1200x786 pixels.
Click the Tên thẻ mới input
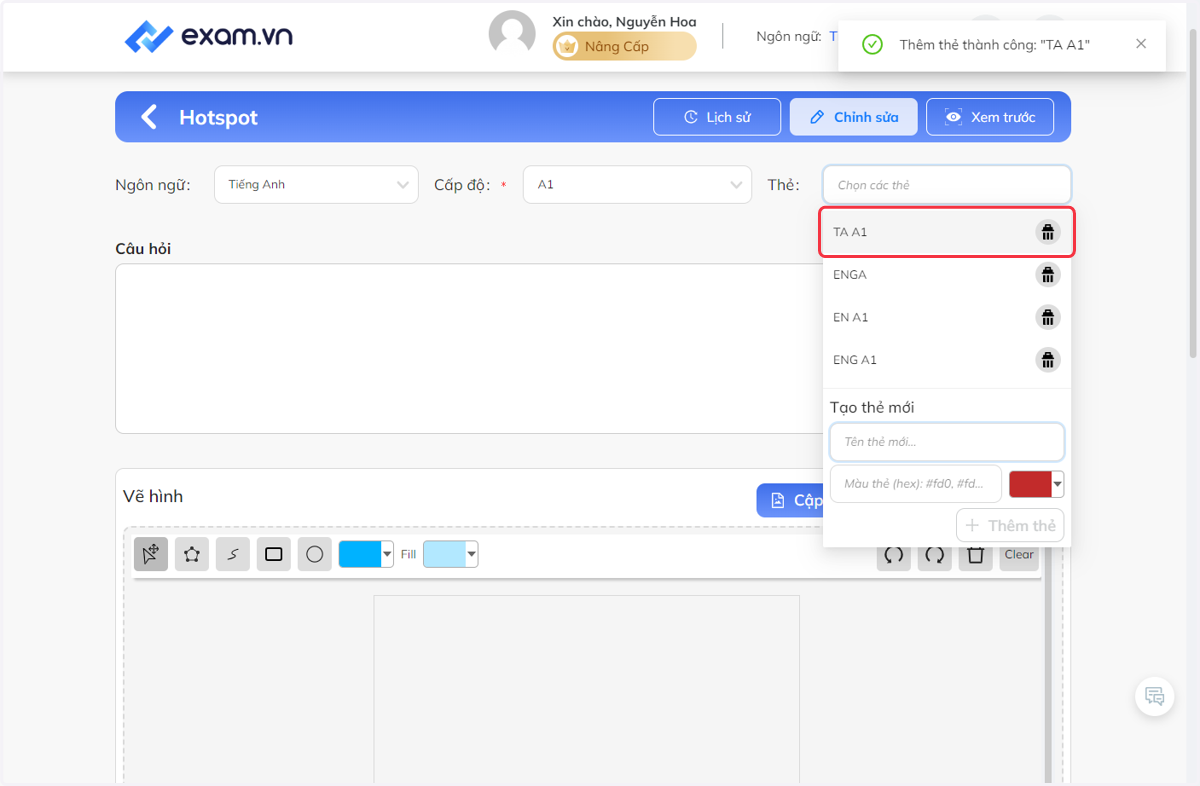coord(947,442)
